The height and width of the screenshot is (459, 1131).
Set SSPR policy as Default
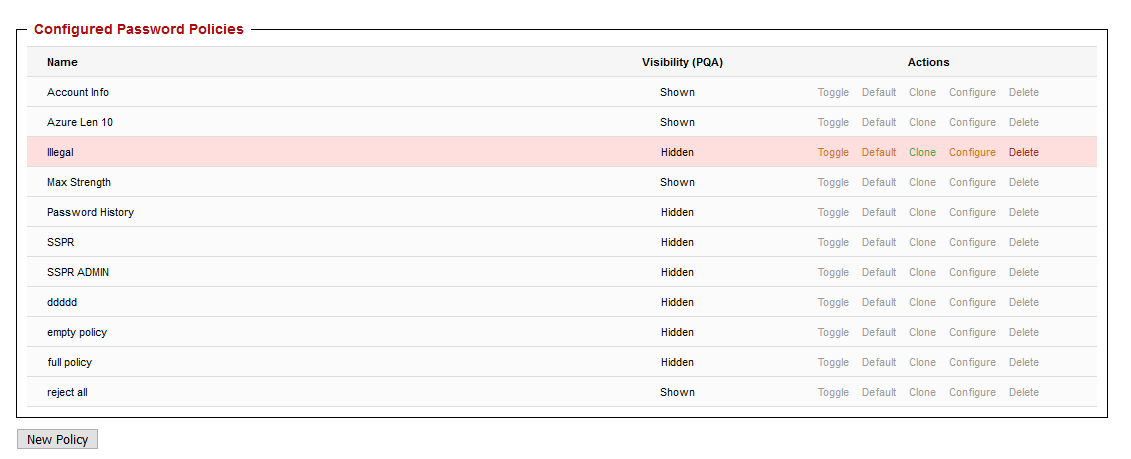coord(879,242)
